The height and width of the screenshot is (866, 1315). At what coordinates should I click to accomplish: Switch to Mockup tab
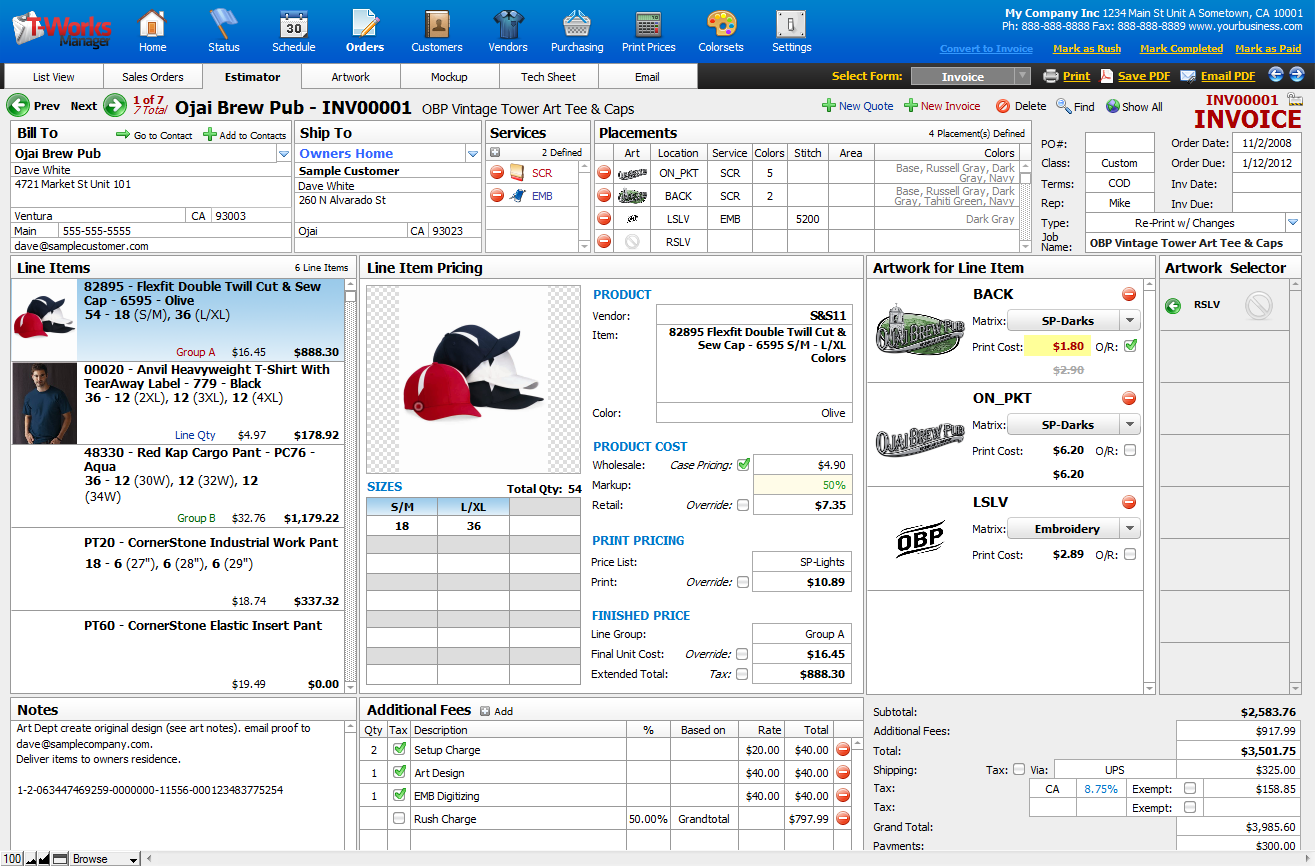coord(450,77)
